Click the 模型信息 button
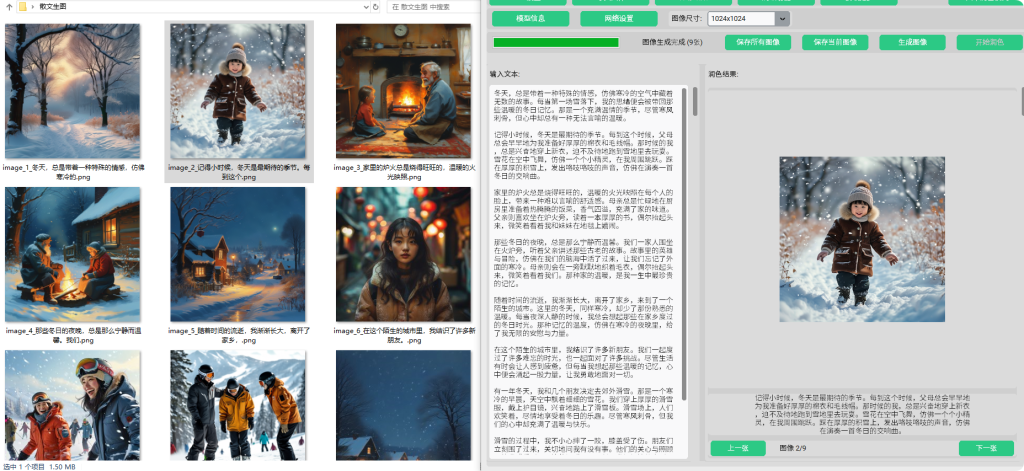 [x=530, y=18]
